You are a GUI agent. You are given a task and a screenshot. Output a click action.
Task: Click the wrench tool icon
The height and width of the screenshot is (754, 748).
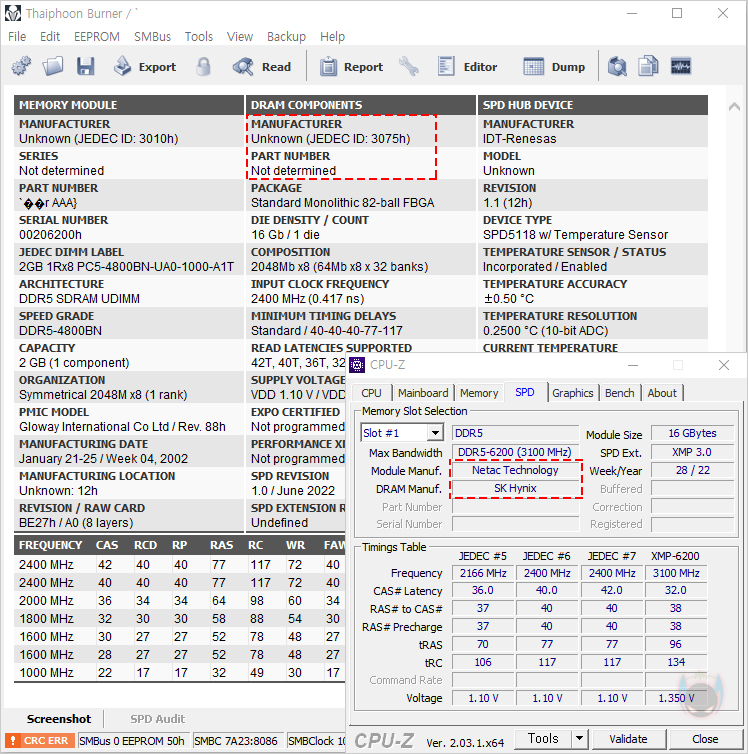tap(409, 66)
